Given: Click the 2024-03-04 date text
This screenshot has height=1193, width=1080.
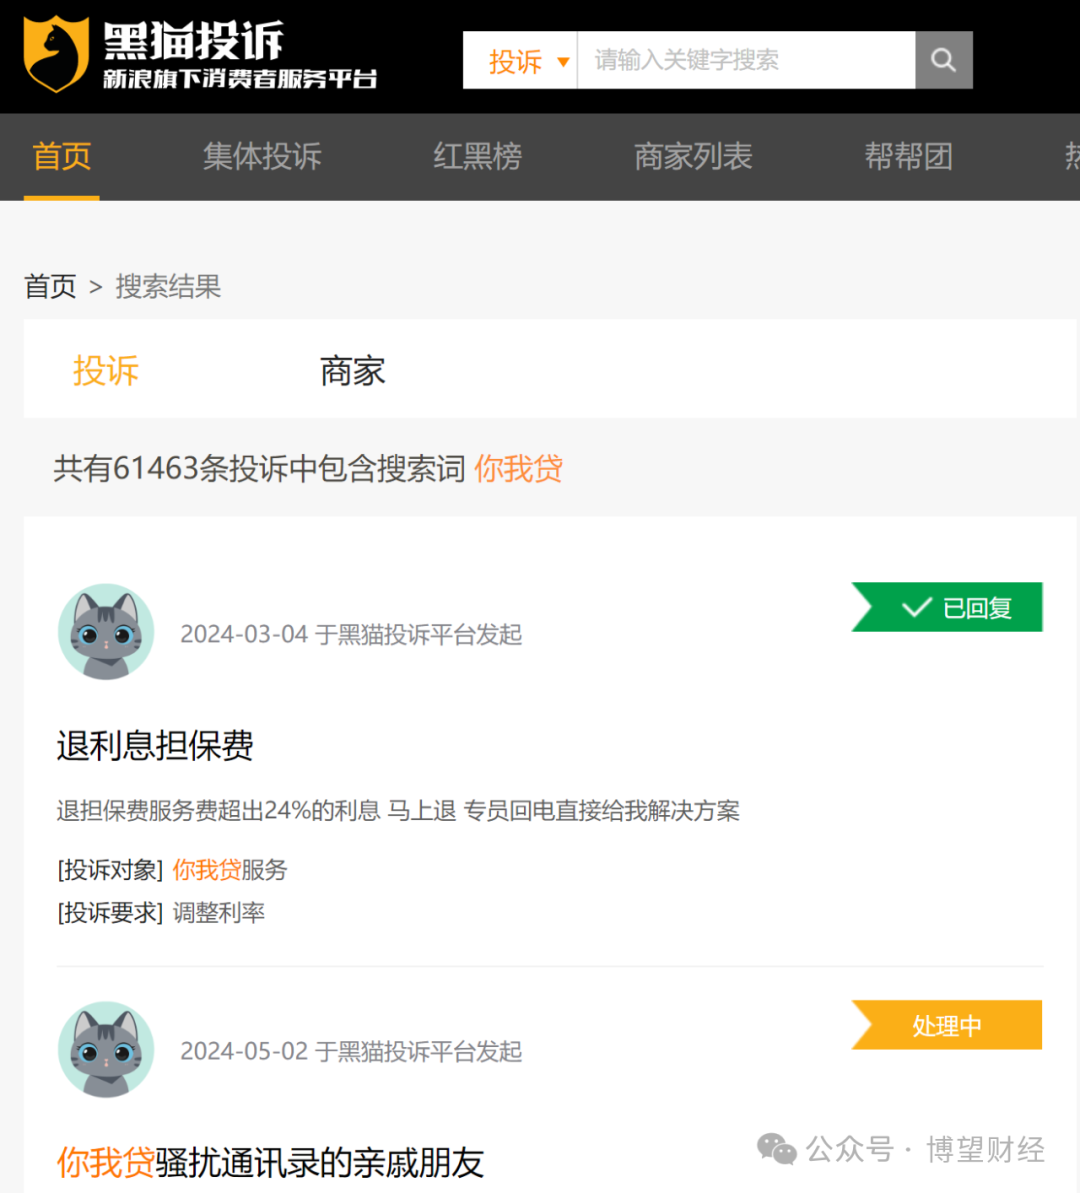Looking at the screenshot, I should [x=244, y=634].
